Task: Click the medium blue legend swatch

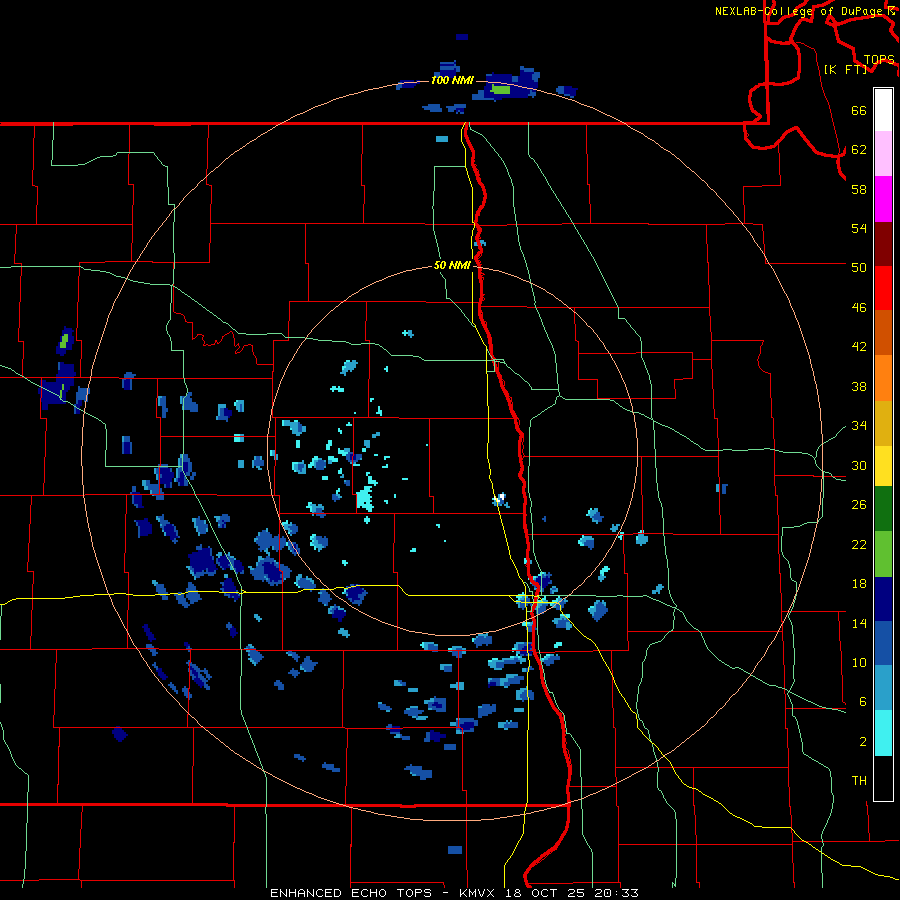Action: coord(883,643)
